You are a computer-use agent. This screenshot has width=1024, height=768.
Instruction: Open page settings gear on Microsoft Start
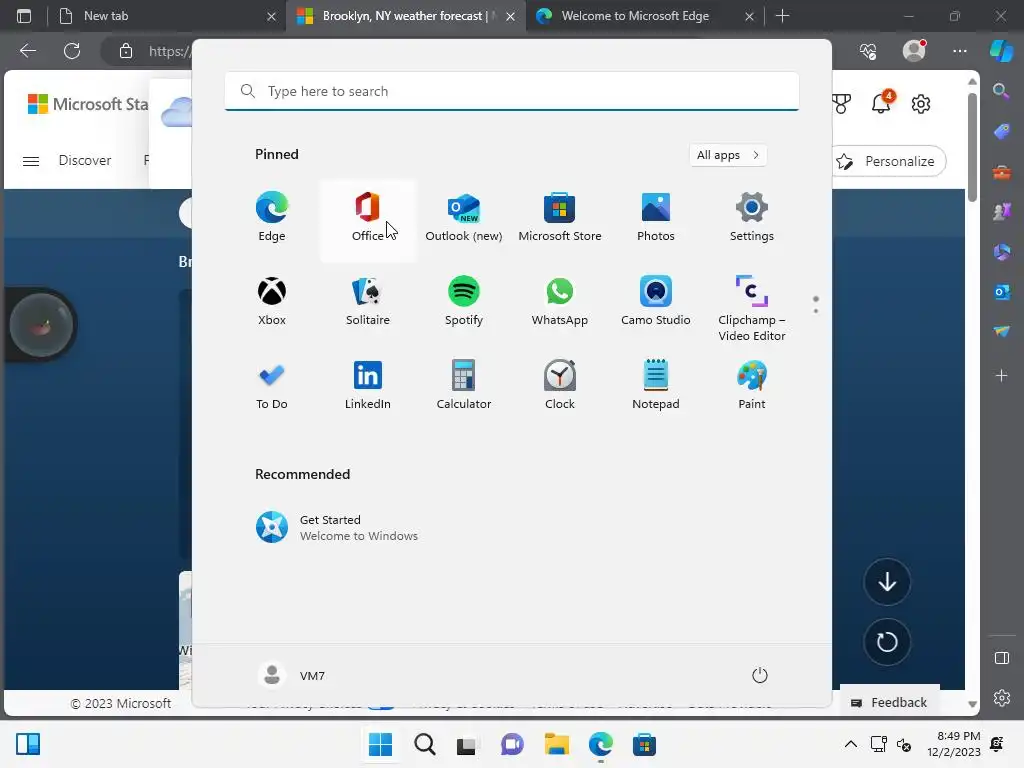921,104
